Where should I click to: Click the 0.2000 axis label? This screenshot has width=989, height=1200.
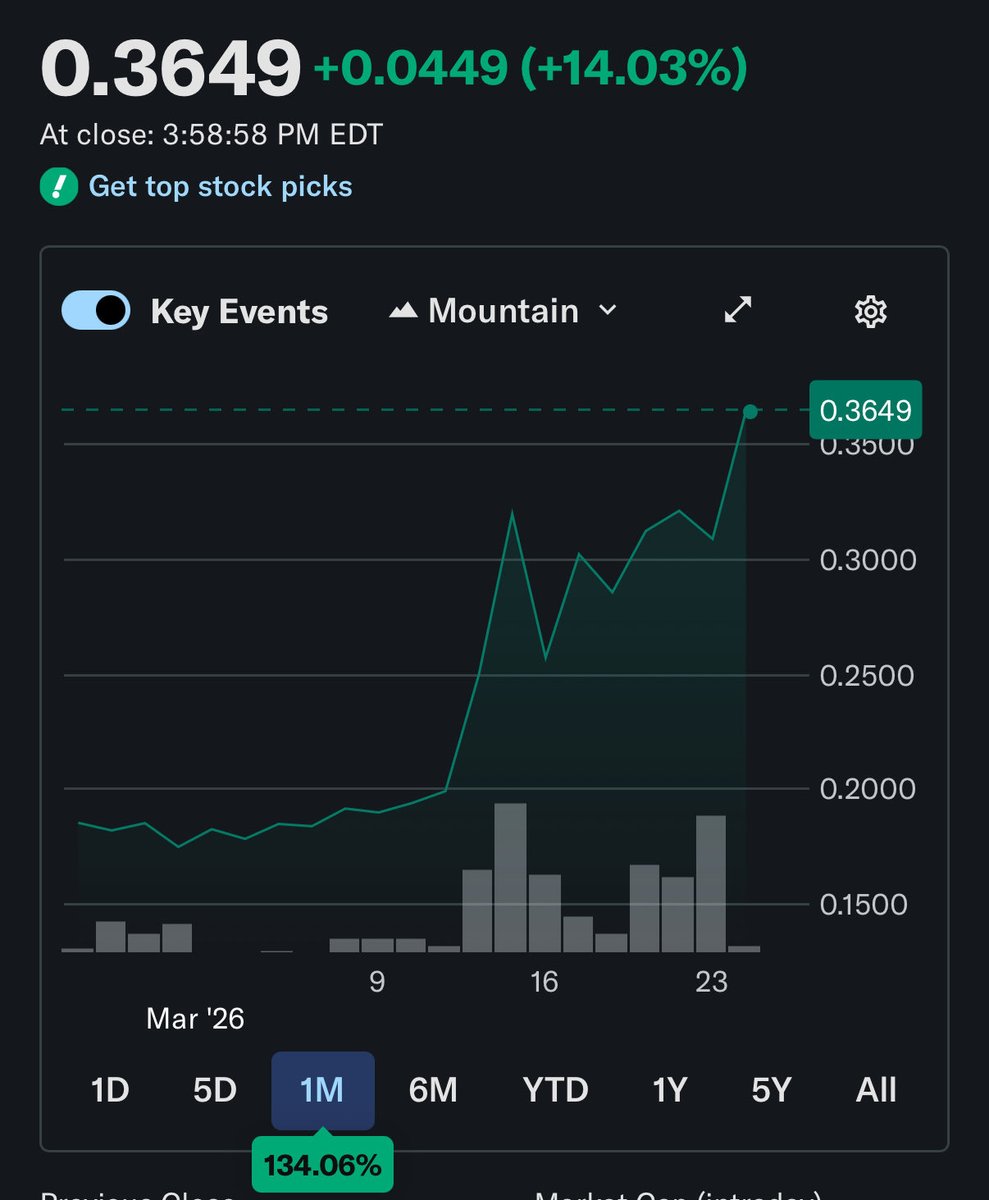coord(868,790)
